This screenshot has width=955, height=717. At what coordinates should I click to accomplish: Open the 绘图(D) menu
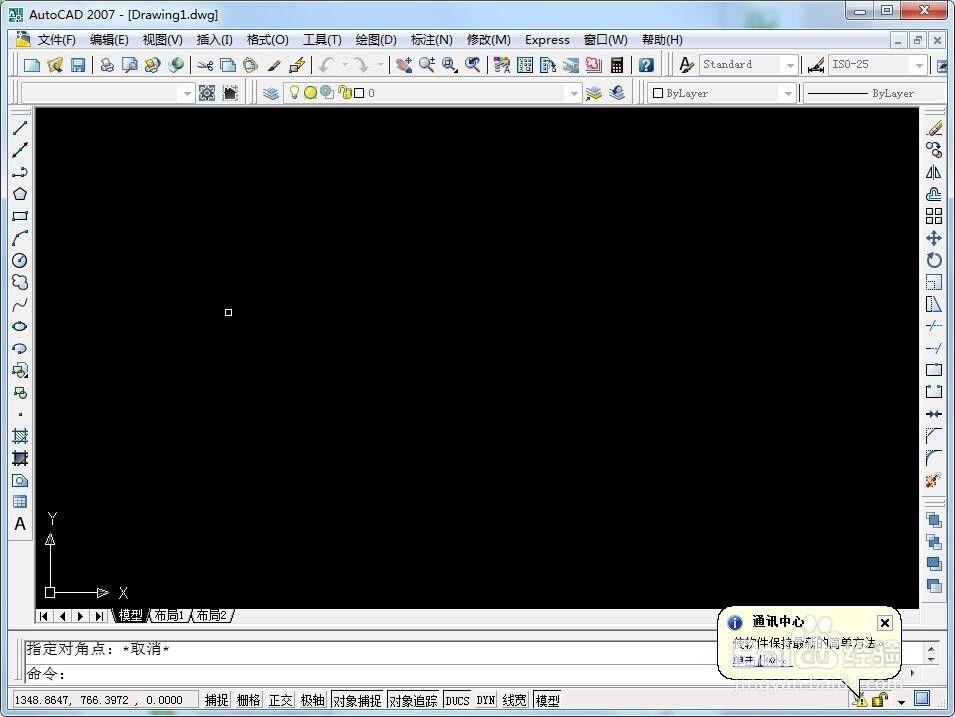(x=376, y=40)
